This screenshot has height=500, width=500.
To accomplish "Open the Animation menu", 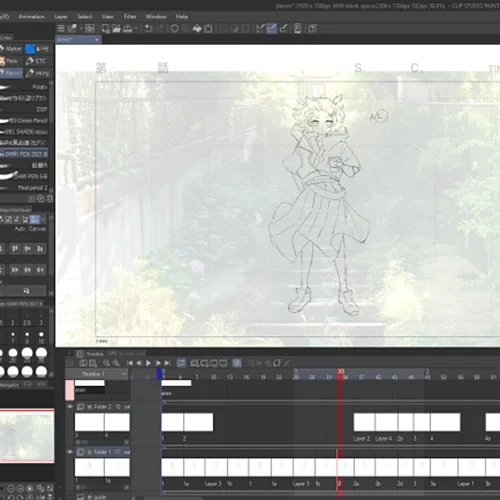I will coord(31,16).
